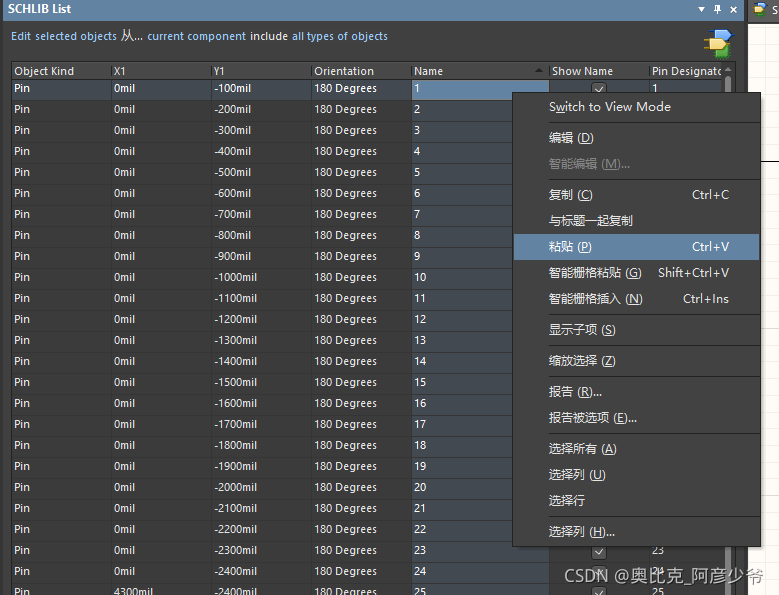Click the 180 Degrees cell in the -2200mil row

coord(362,529)
